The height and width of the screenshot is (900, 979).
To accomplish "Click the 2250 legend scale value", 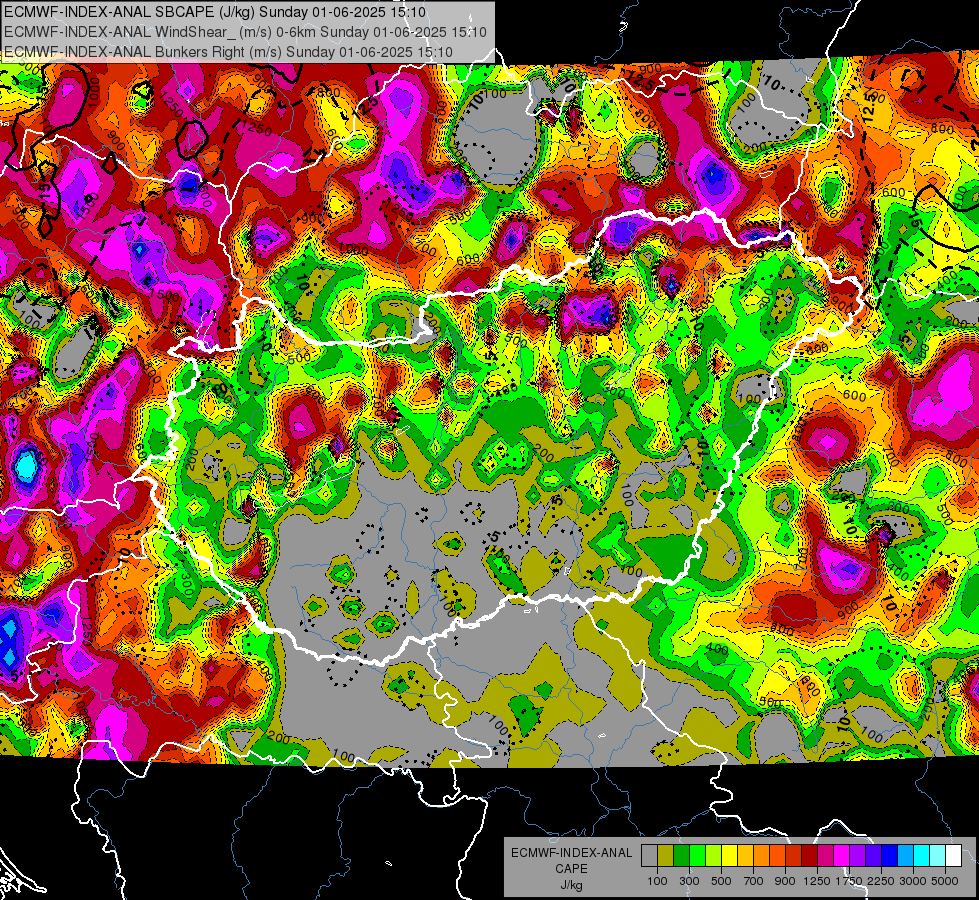I will coord(881,881).
